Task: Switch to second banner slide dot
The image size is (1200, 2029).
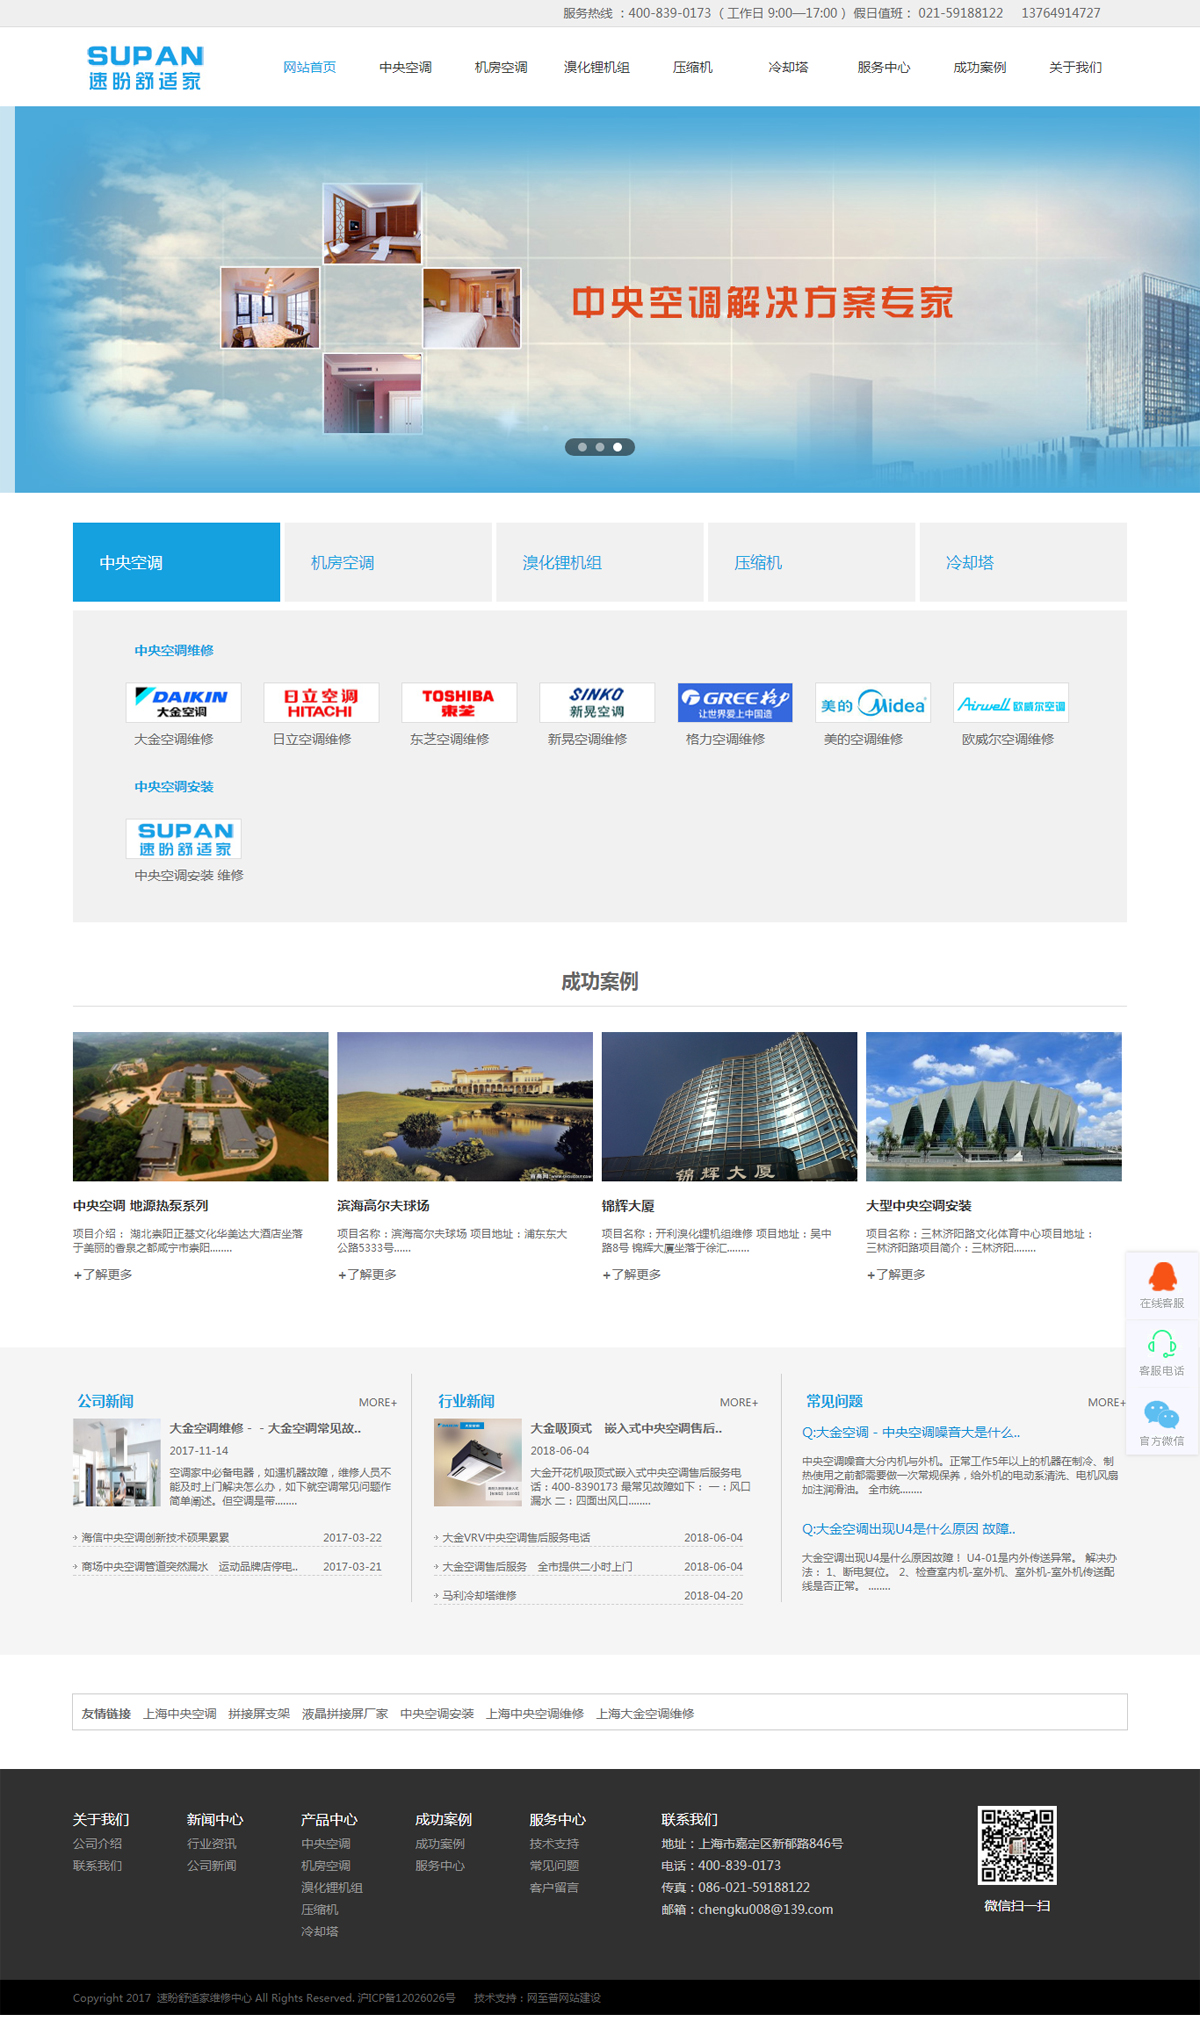Action: coord(600,447)
